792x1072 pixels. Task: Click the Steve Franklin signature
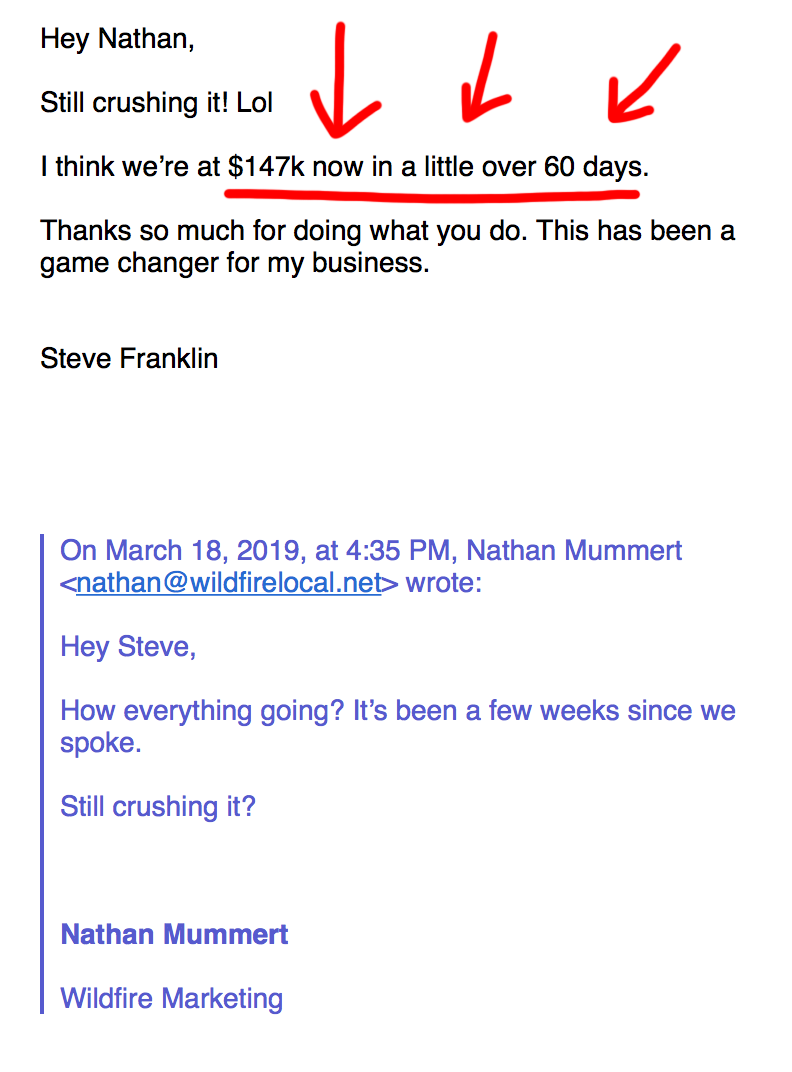pyautogui.click(x=129, y=359)
